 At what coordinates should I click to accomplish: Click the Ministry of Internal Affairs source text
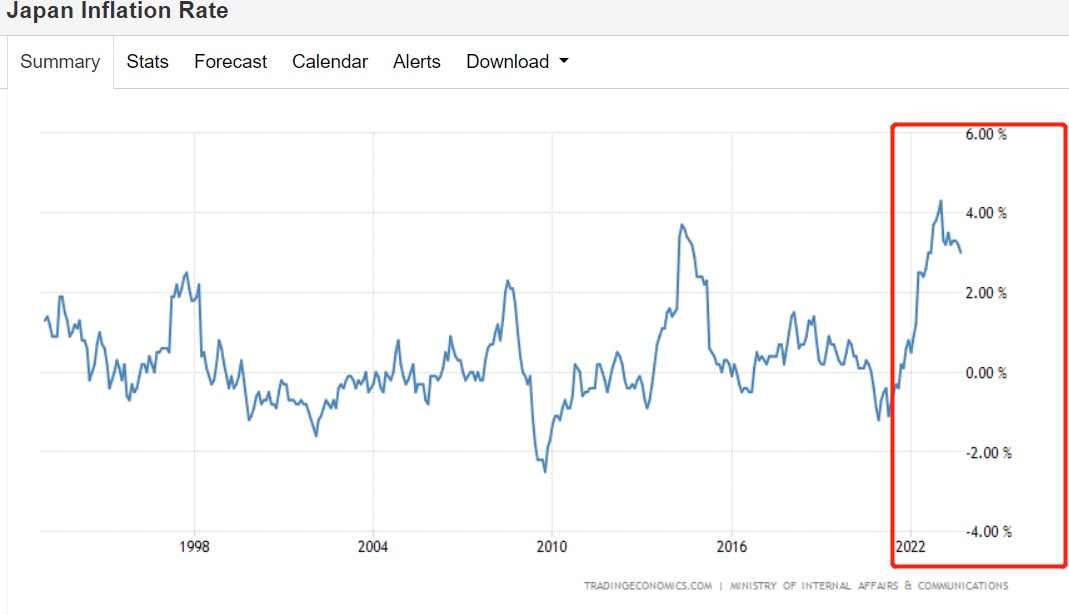[869, 586]
